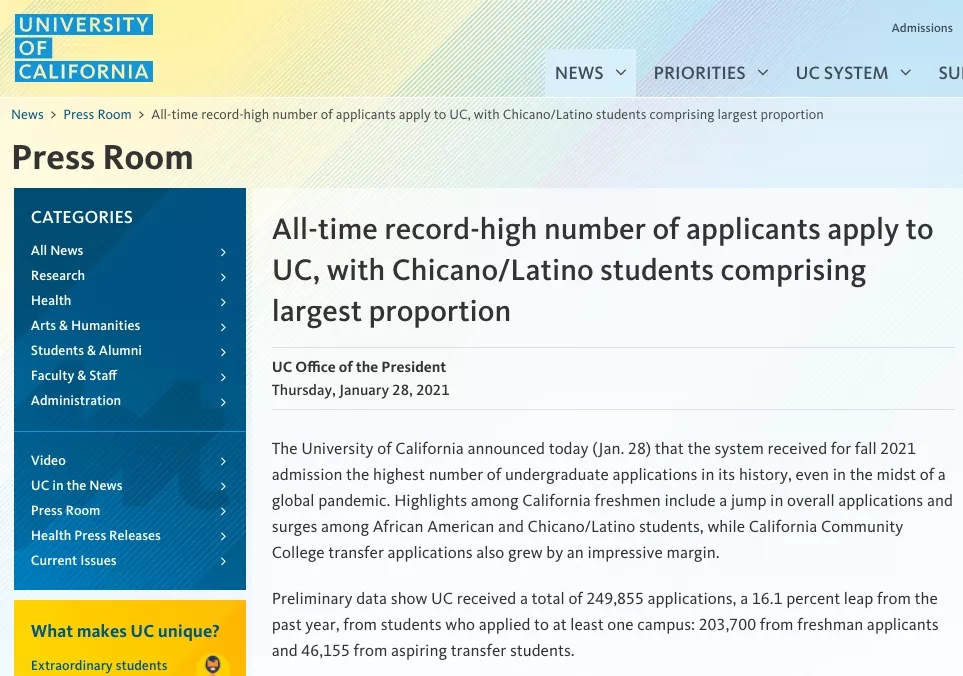This screenshot has height=676, width=963.
Task: Select All News category
Action: (x=57, y=251)
